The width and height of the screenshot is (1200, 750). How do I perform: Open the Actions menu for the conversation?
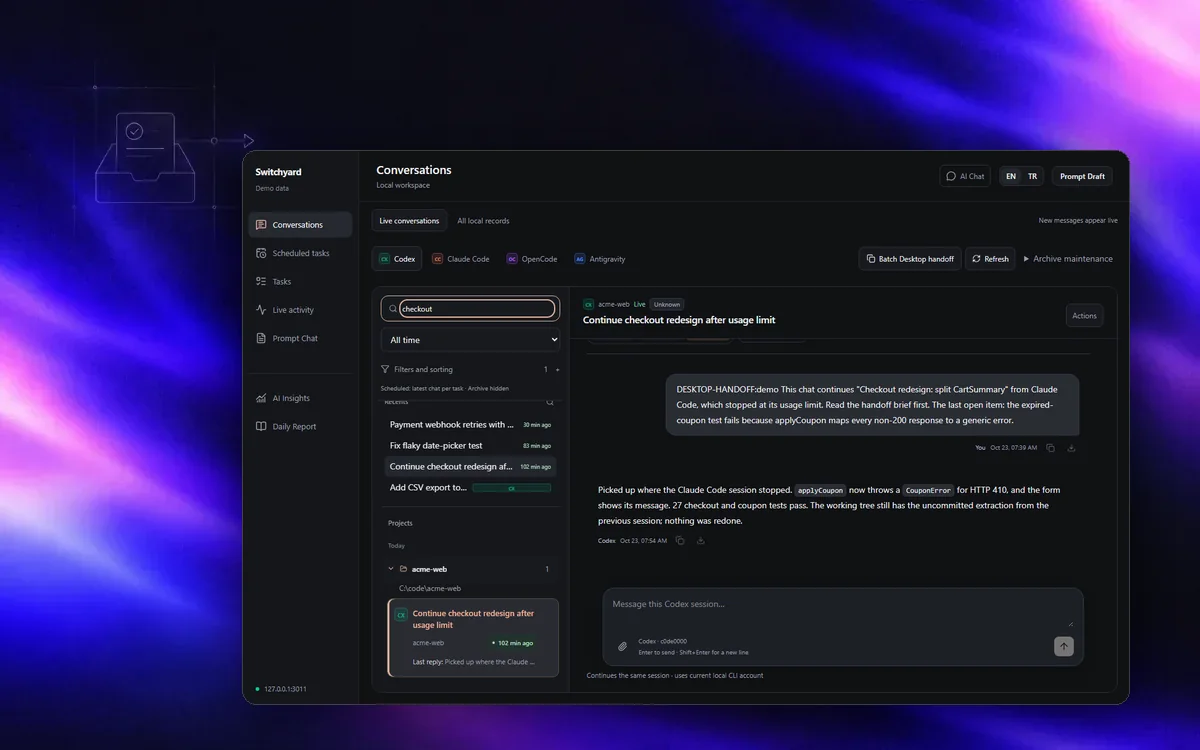click(x=1085, y=316)
